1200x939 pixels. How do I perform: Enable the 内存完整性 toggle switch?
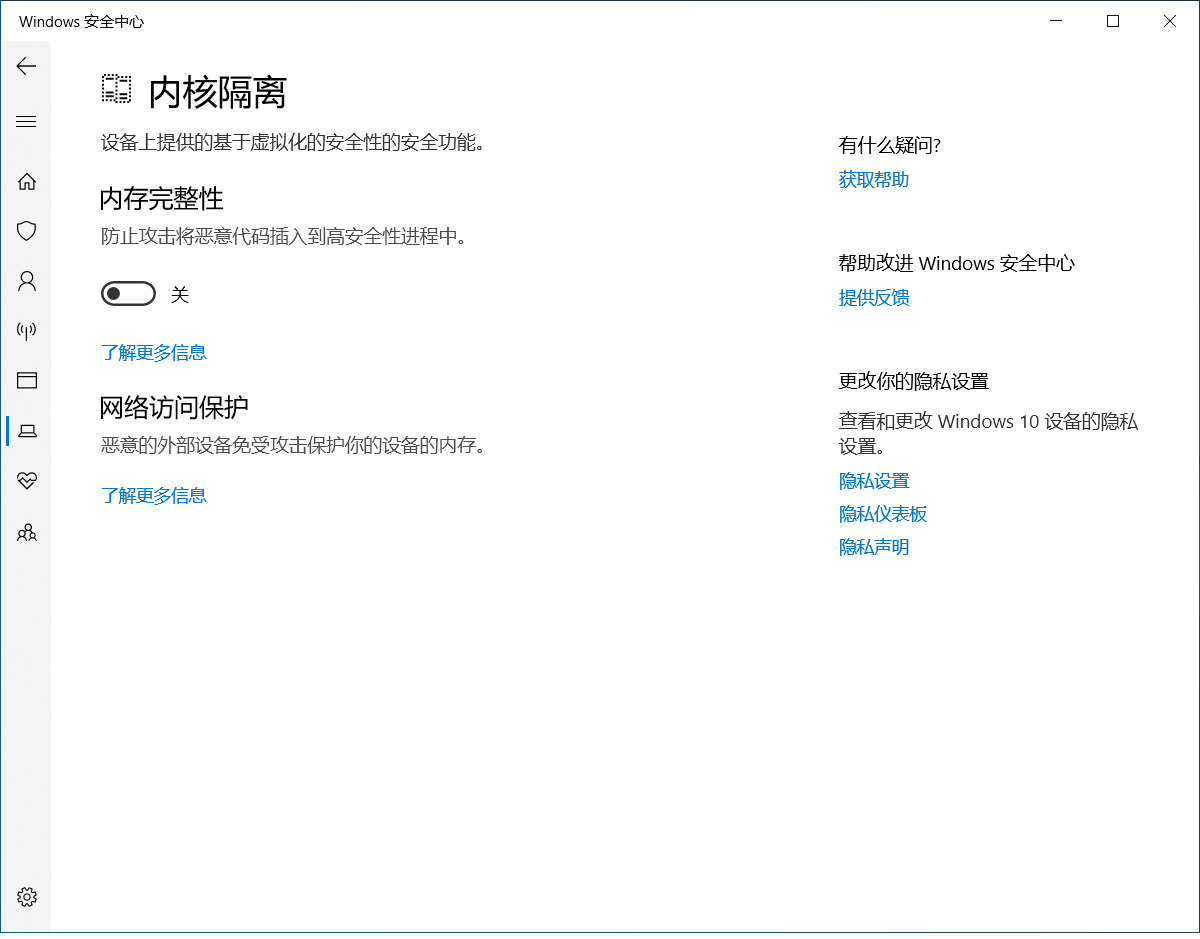128,294
